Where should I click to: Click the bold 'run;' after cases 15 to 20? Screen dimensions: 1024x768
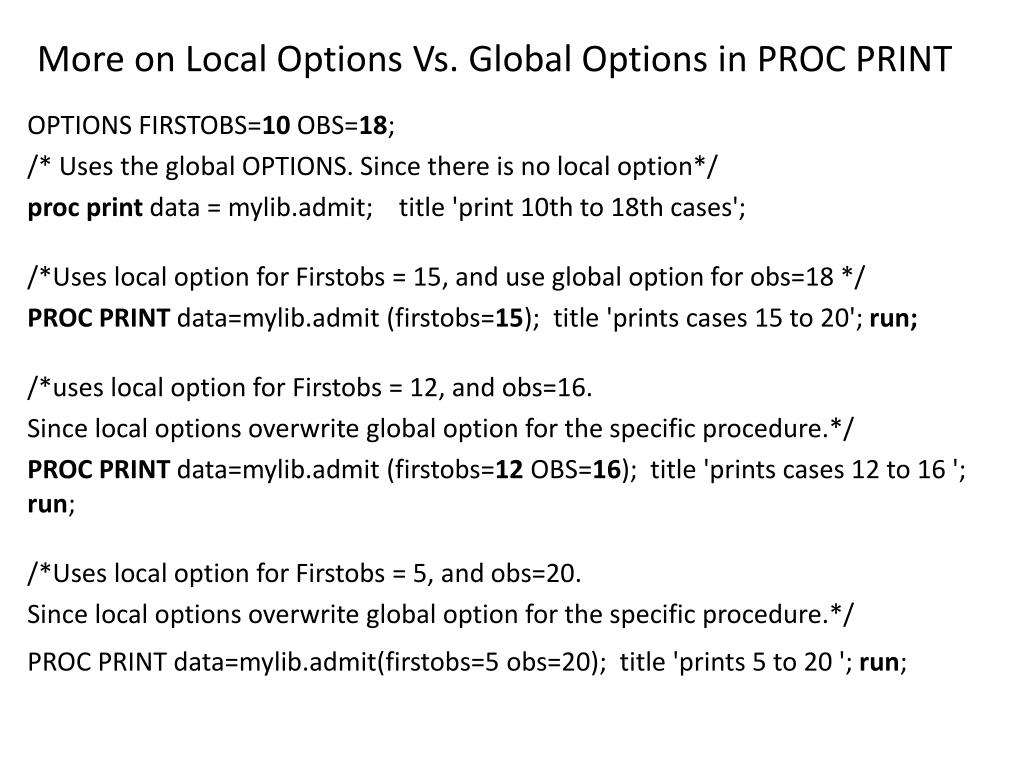(893, 318)
